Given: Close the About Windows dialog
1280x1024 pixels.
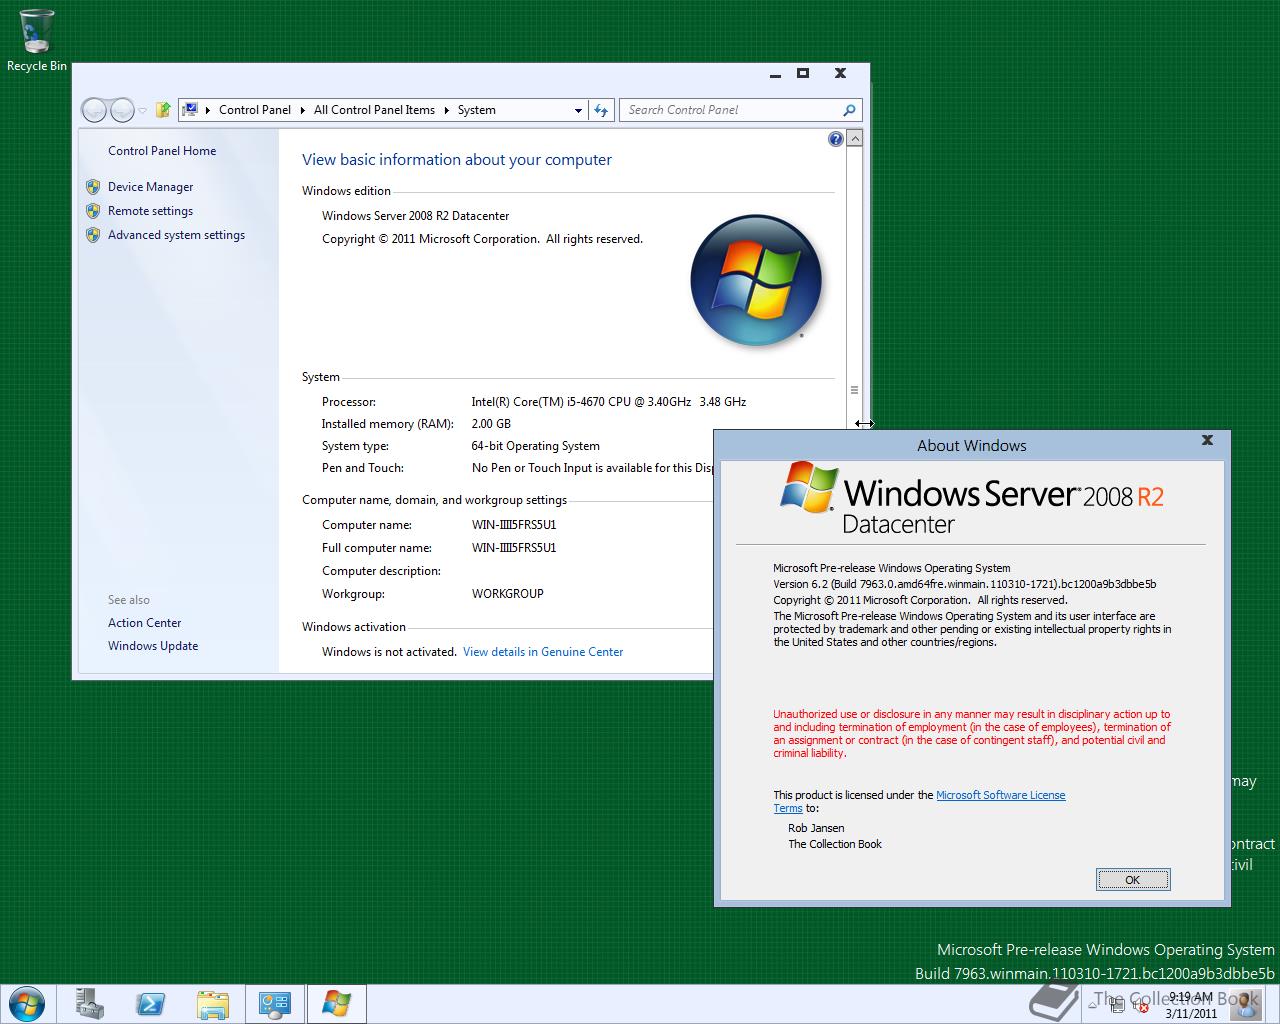Looking at the screenshot, I should 1207,440.
